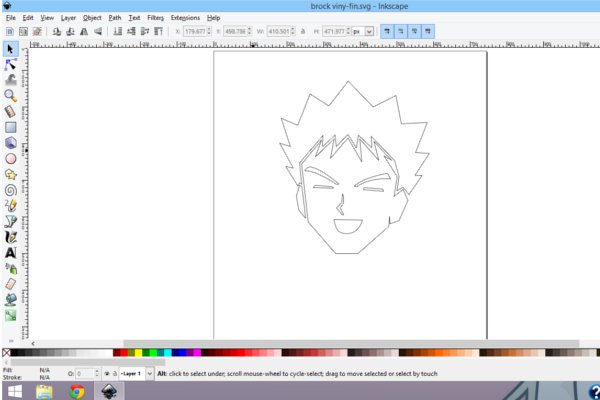Screen dimensions: 600x400
Task: Rotate selection 90° clockwise
Action: (x=70, y=31)
